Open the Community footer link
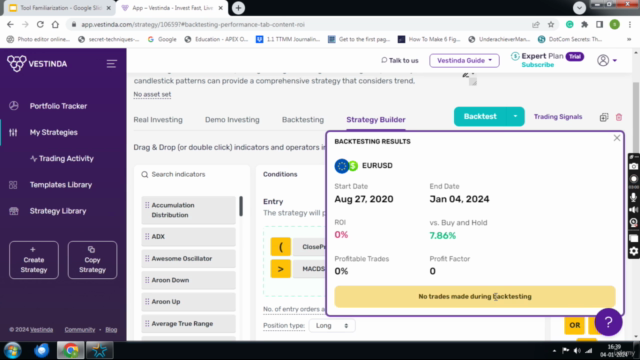The height and width of the screenshot is (360, 640). pos(80,329)
